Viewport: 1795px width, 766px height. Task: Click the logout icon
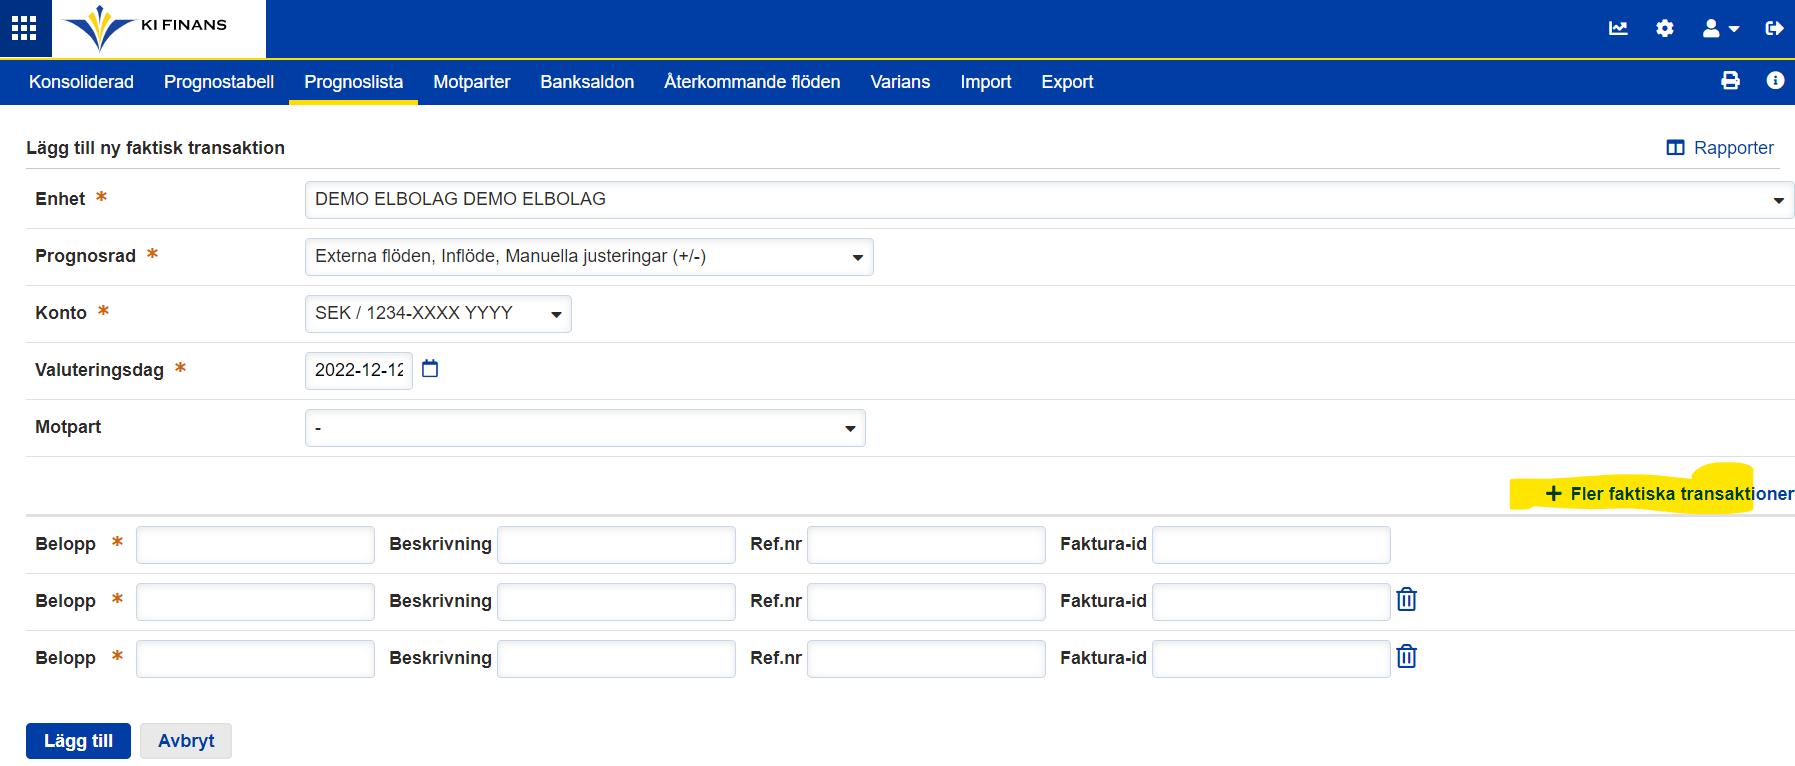click(x=1774, y=28)
